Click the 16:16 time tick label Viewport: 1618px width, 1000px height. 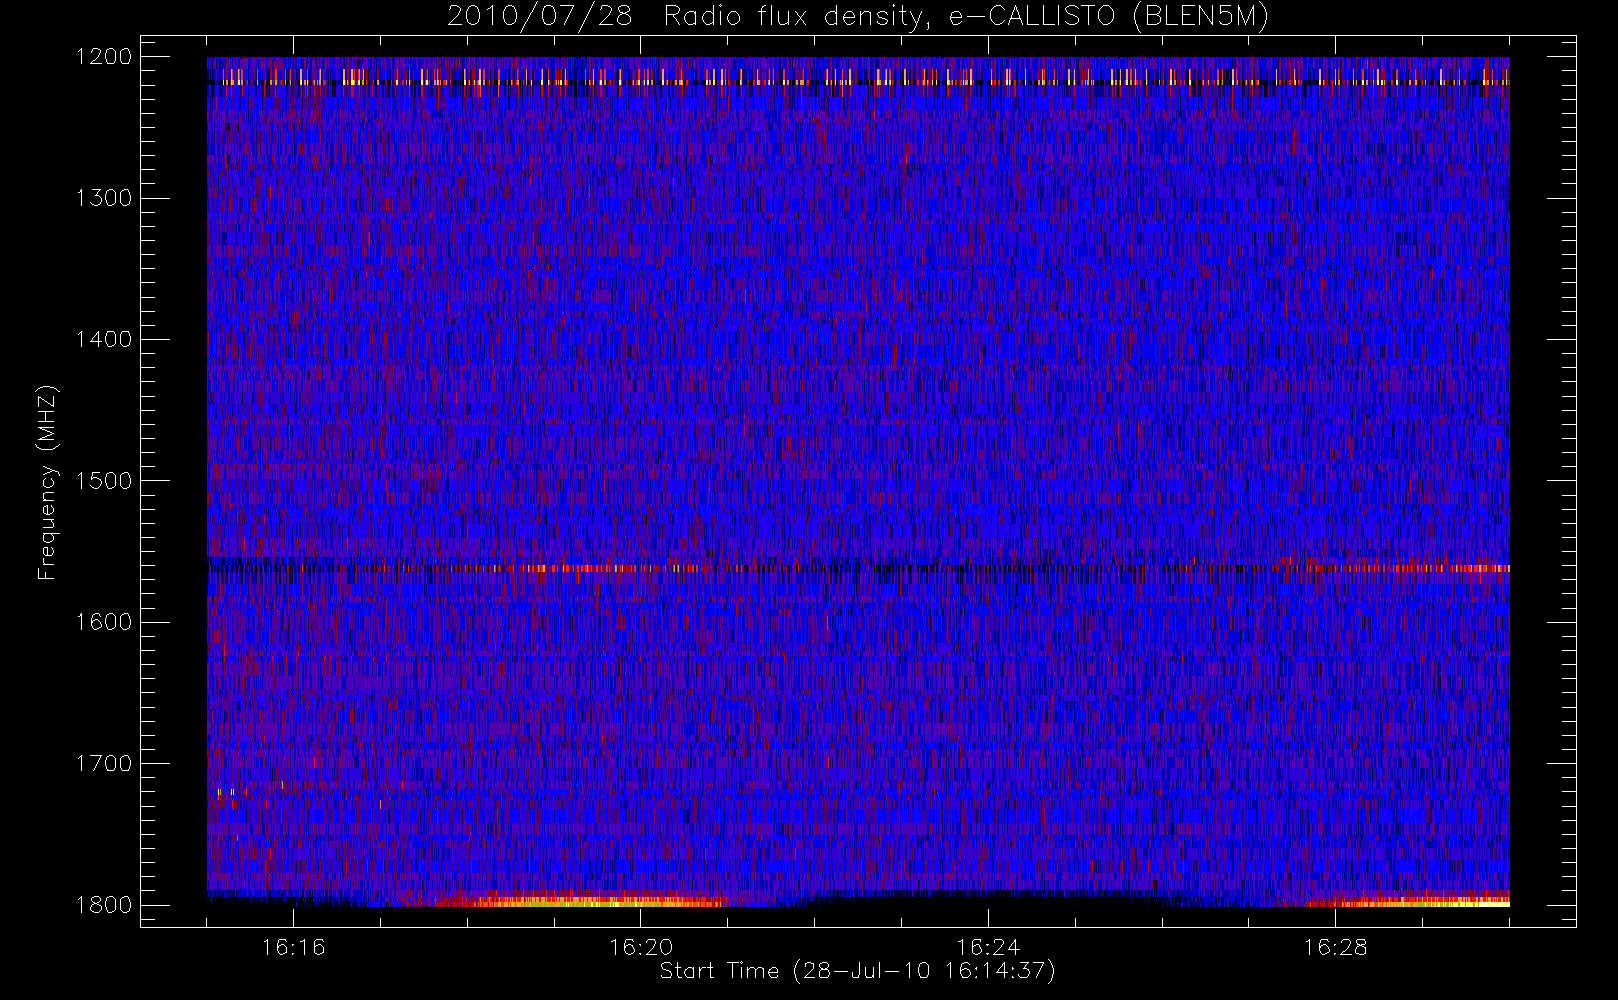point(294,947)
